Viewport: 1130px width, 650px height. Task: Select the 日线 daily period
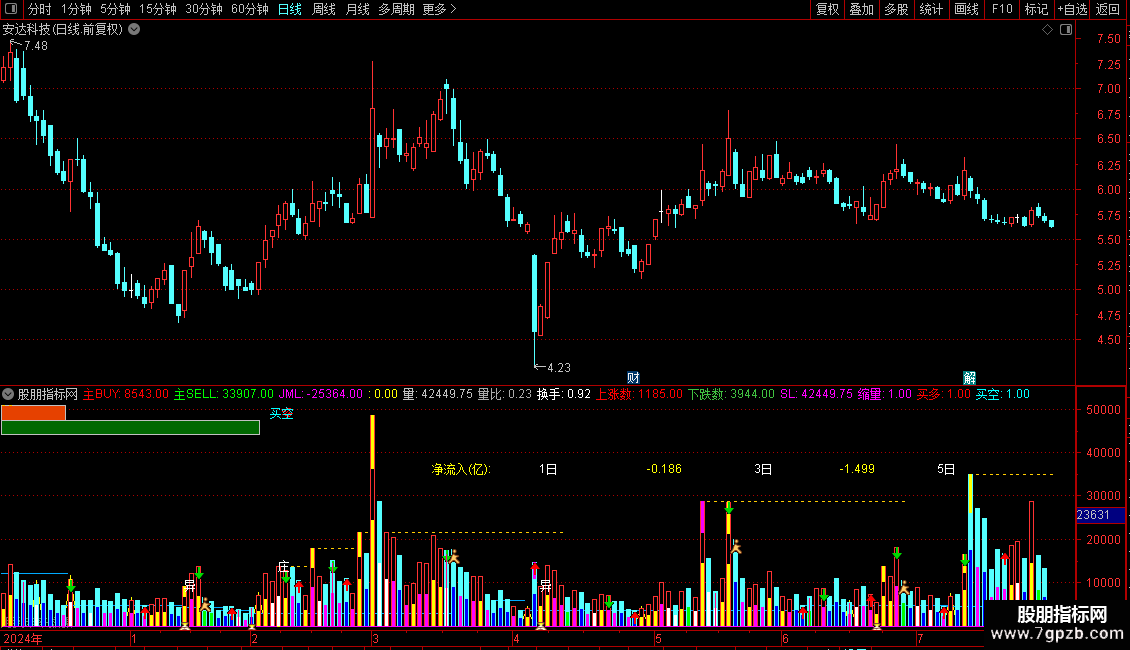click(x=290, y=9)
